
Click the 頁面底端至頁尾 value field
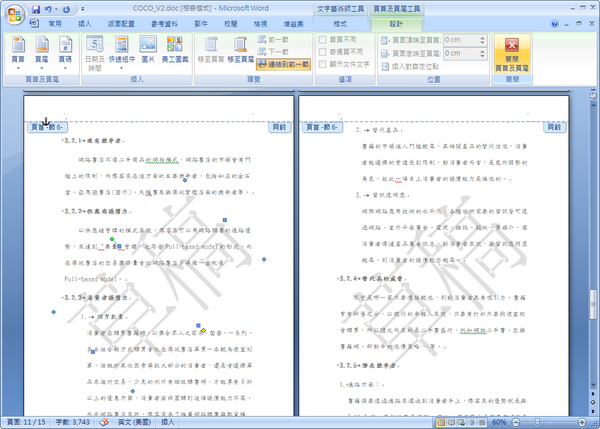[461, 54]
